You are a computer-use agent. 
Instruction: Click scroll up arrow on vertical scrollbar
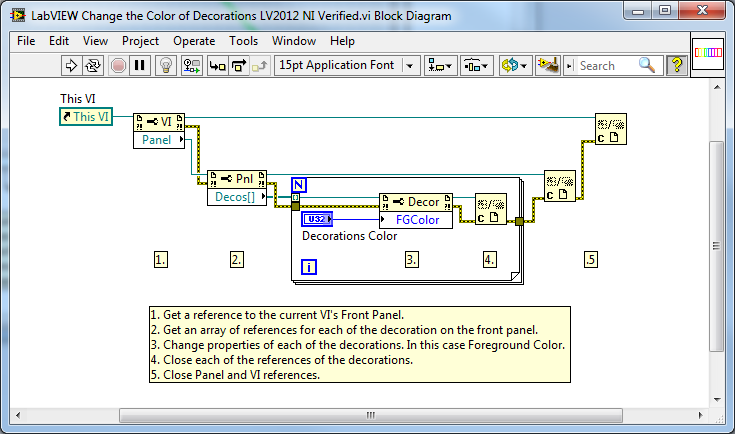[717, 87]
